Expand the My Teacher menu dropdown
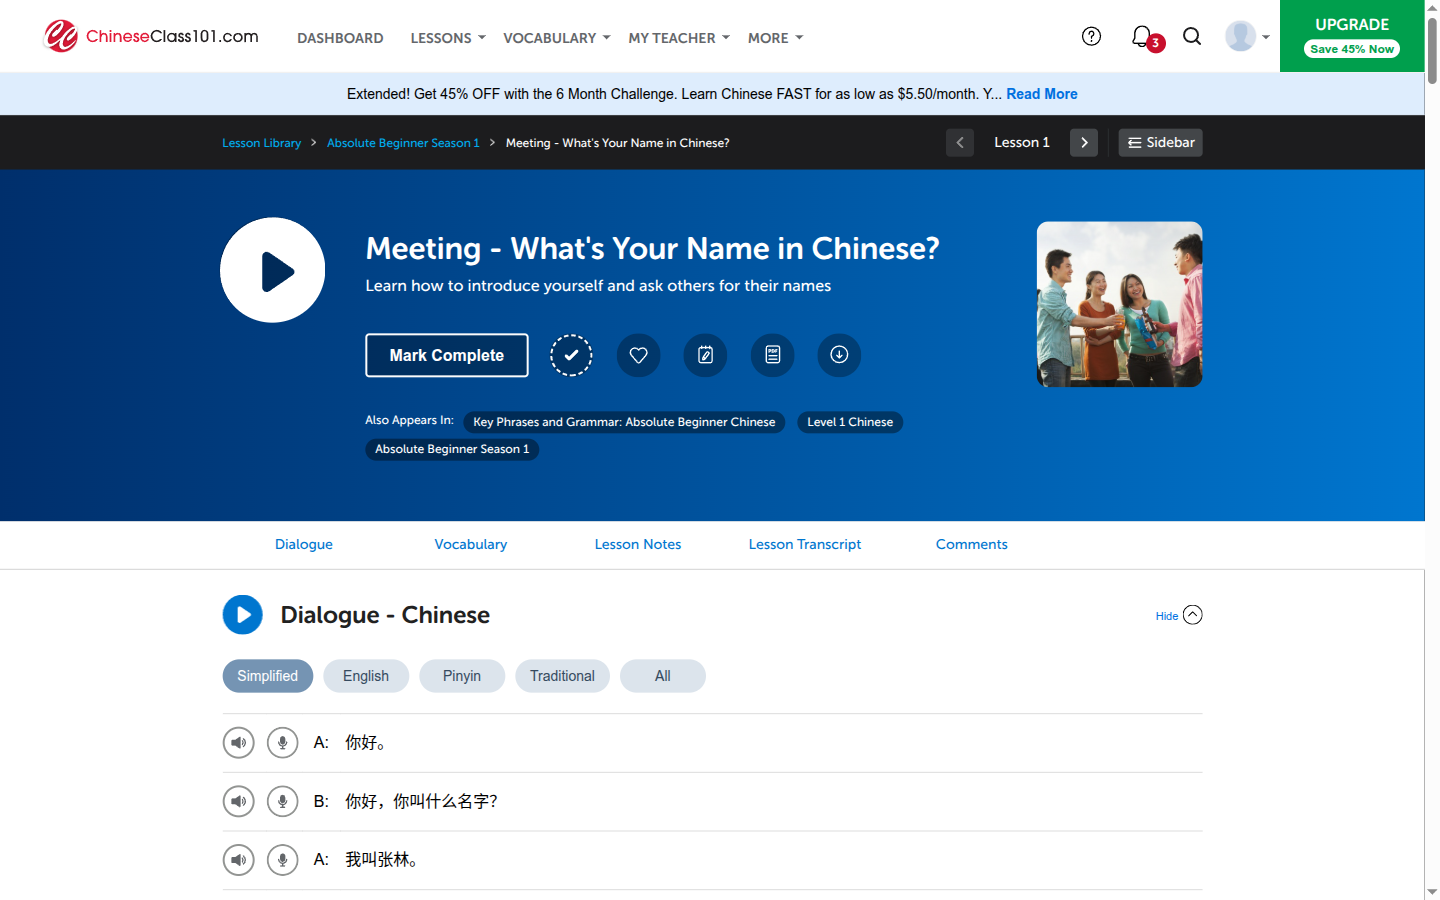 point(679,38)
